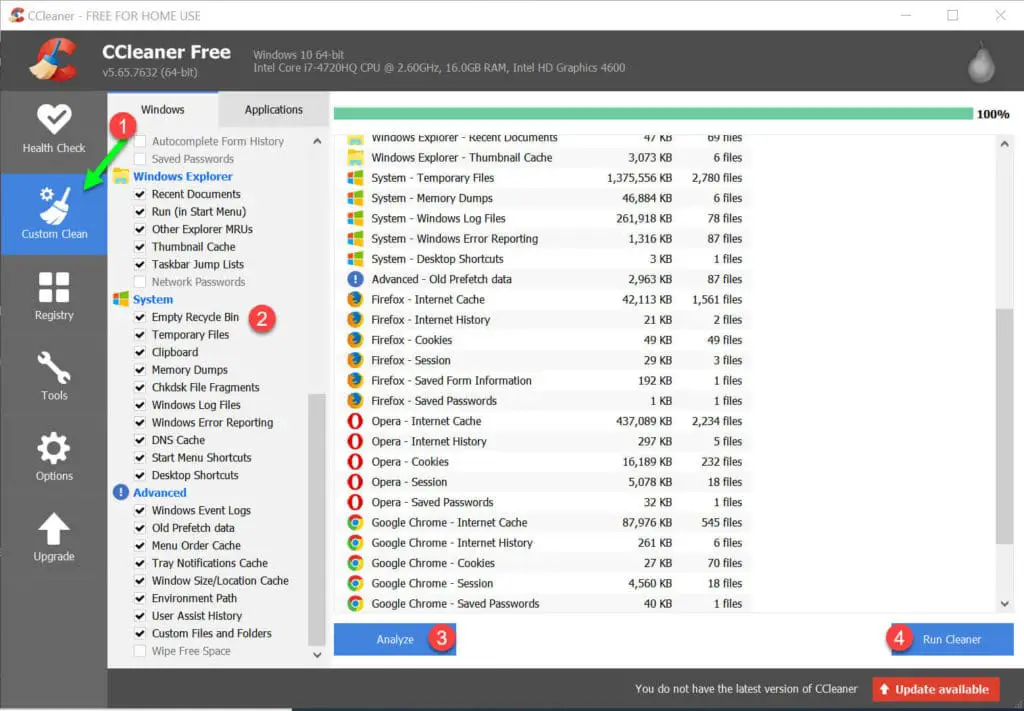Collapse the System category header
The image size is (1024, 711).
[x=152, y=299]
